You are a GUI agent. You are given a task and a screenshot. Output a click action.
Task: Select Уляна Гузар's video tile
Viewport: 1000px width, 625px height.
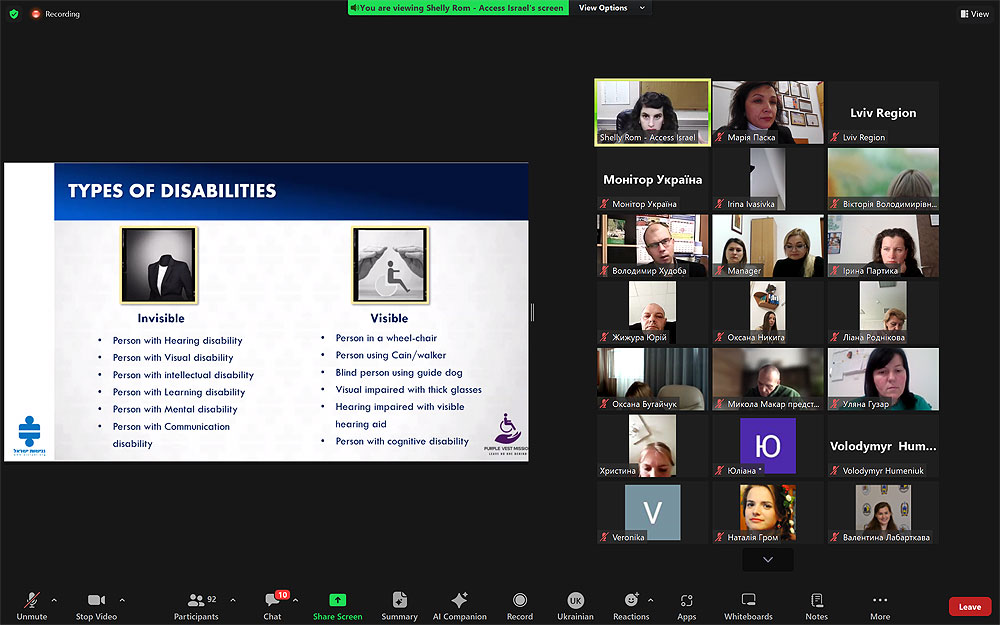tap(883, 379)
